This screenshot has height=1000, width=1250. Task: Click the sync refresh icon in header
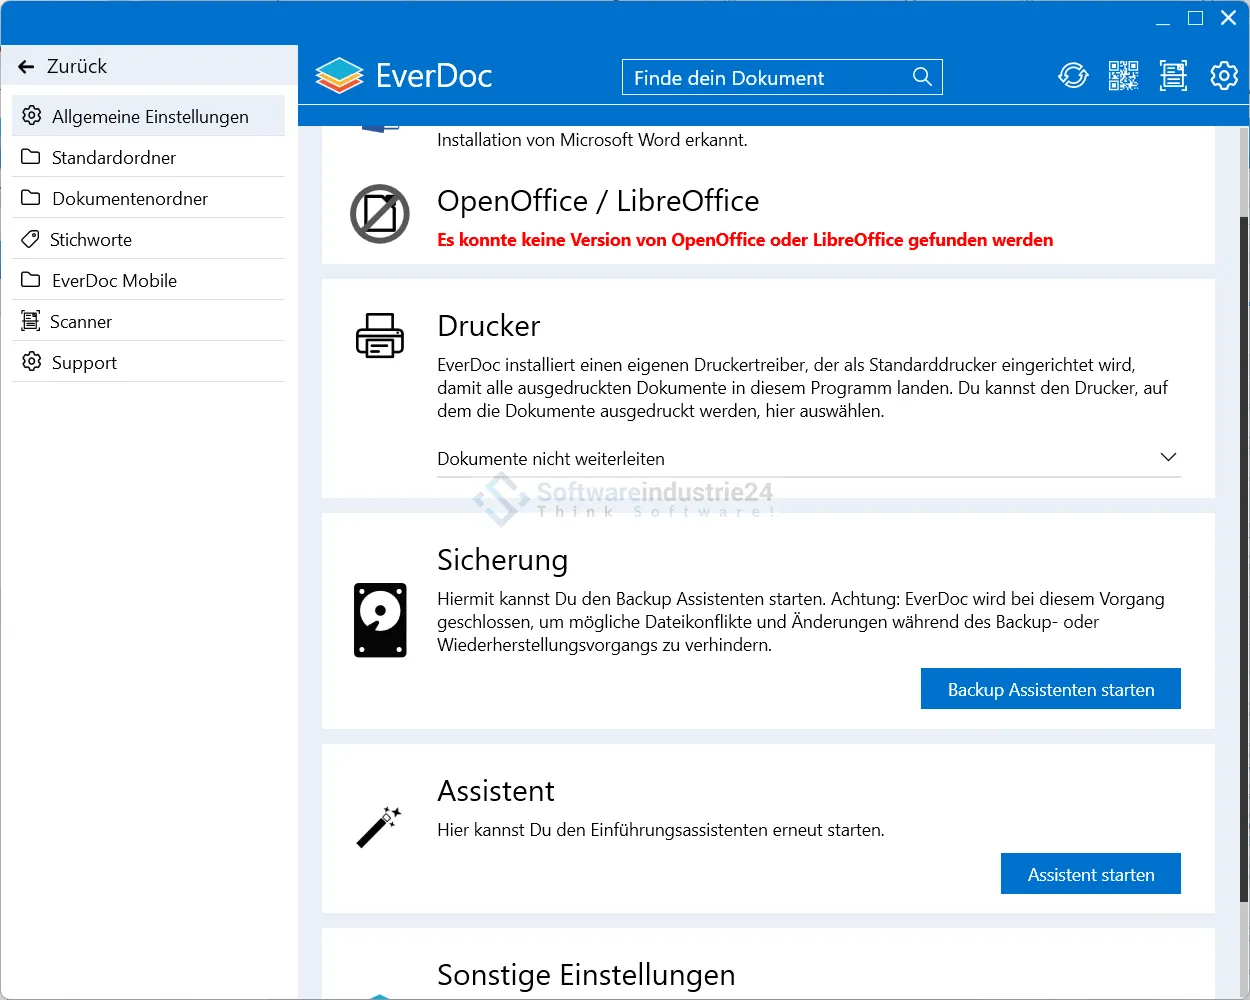[1073, 76]
